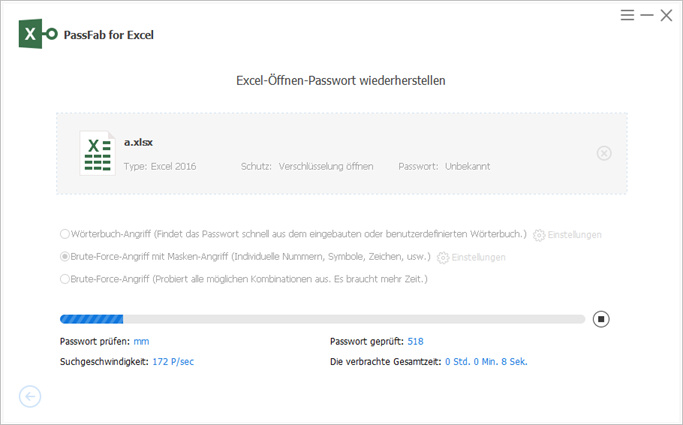The image size is (683, 425).
Task: Close the PassFab for Excel window
Action: pos(666,15)
